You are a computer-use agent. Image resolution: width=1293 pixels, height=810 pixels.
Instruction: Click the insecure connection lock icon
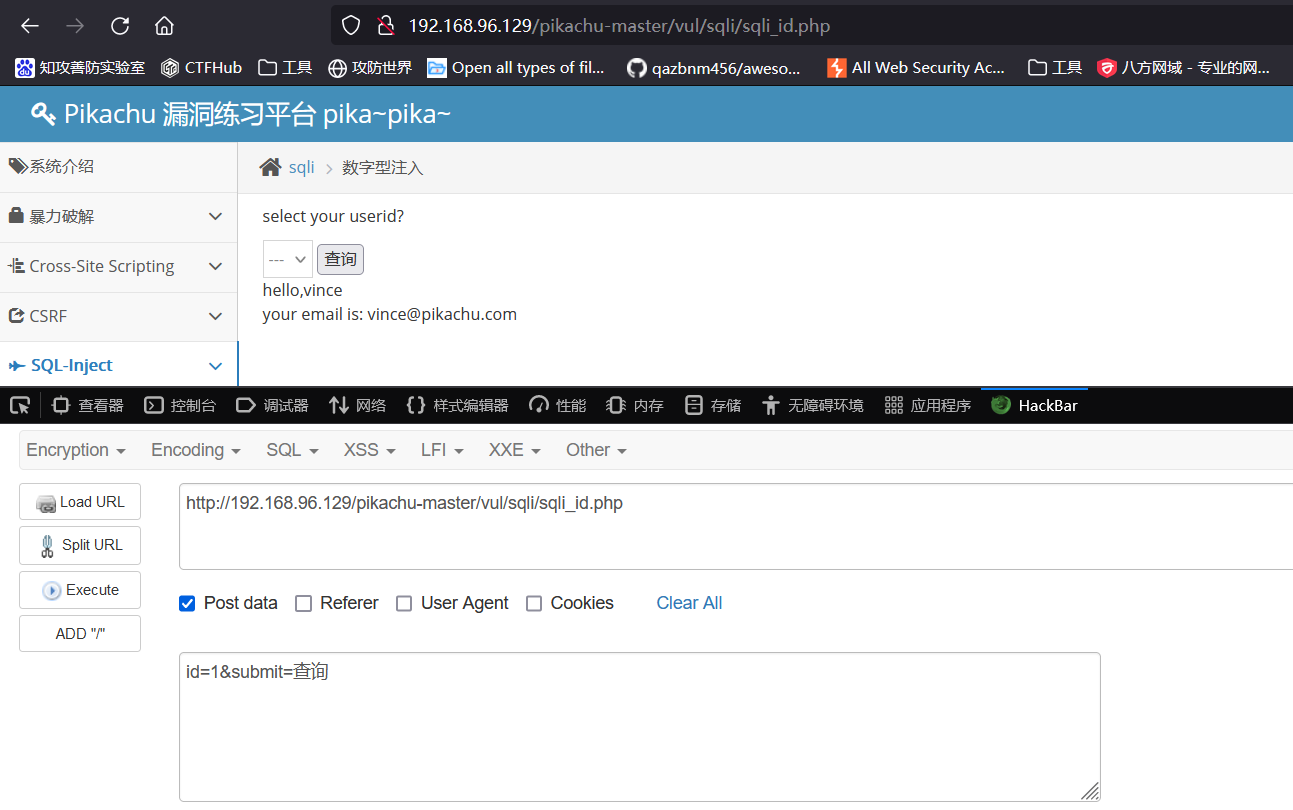(x=385, y=26)
